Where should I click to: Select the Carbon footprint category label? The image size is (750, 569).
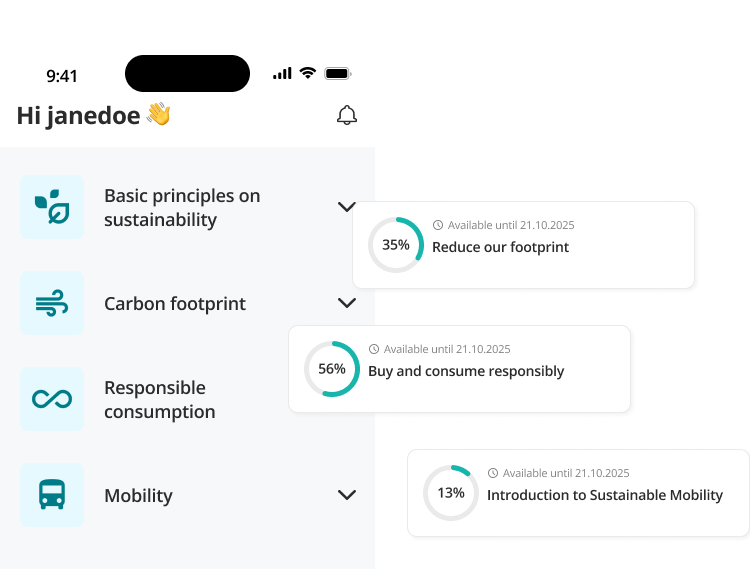(175, 304)
